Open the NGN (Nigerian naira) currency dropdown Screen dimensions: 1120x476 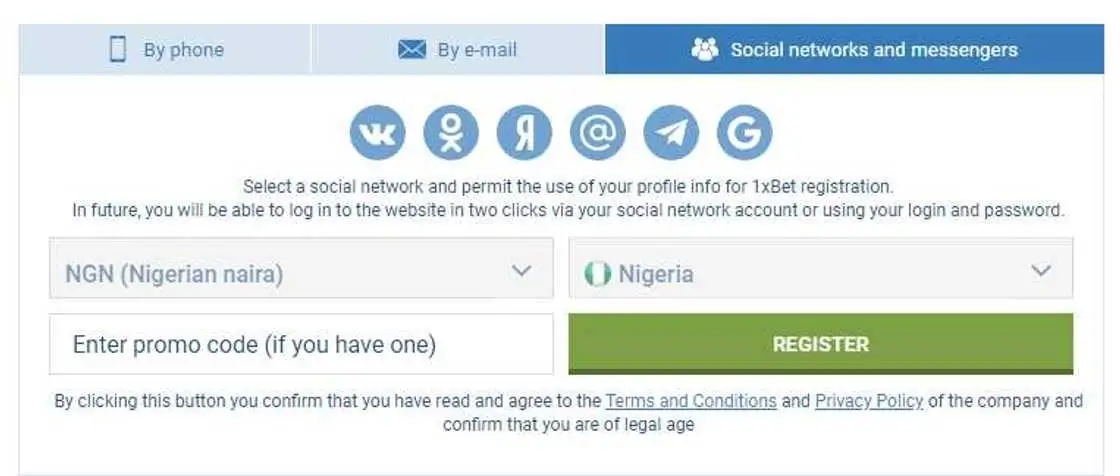tap(301, 268)
